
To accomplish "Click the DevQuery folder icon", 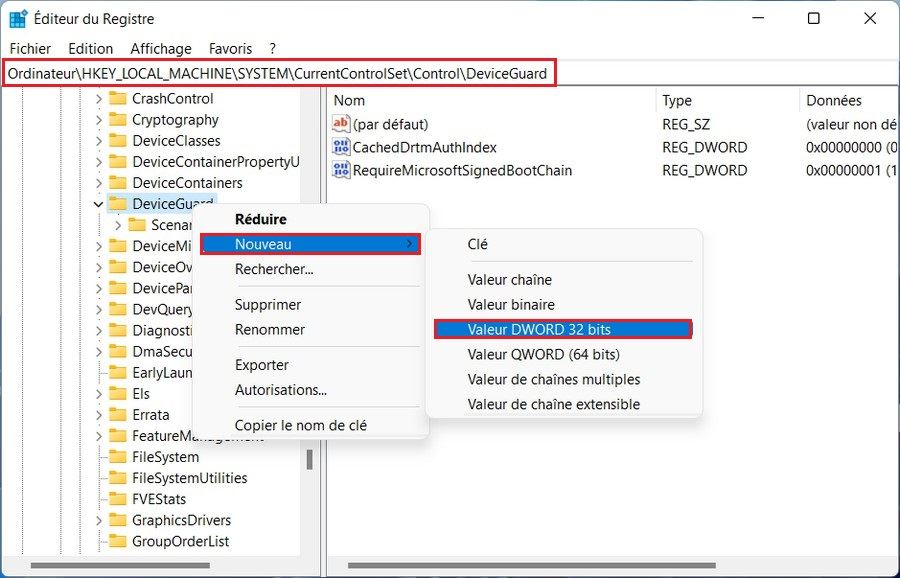I will pos(118,309).
